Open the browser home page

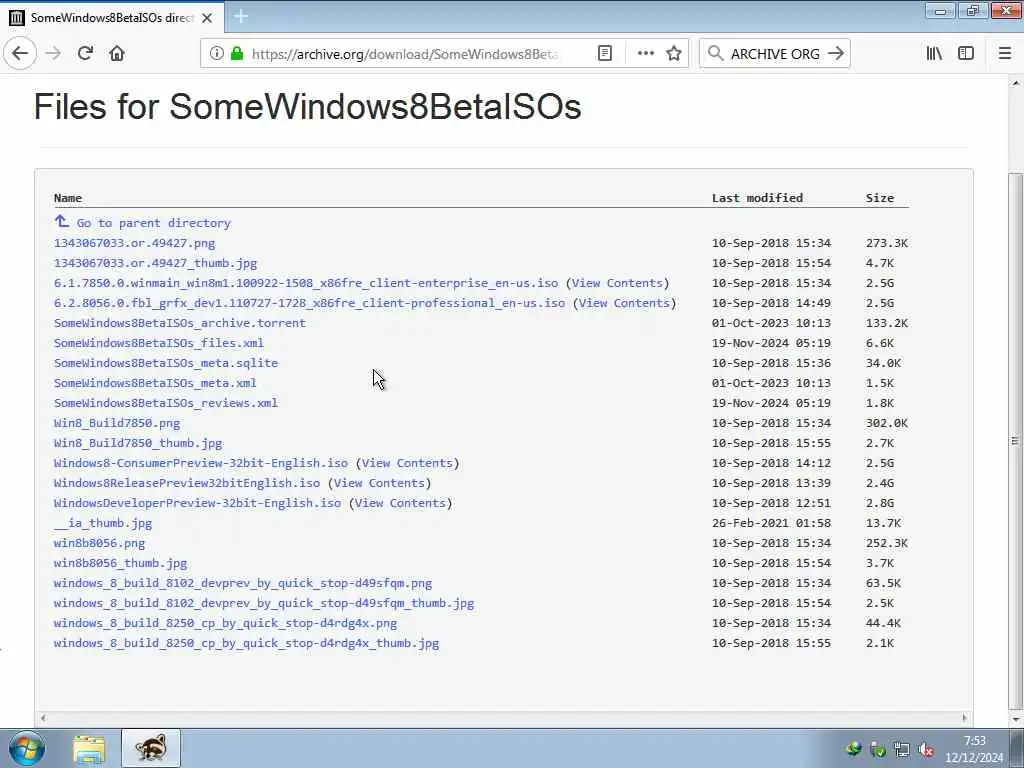(x=117, y=53)
